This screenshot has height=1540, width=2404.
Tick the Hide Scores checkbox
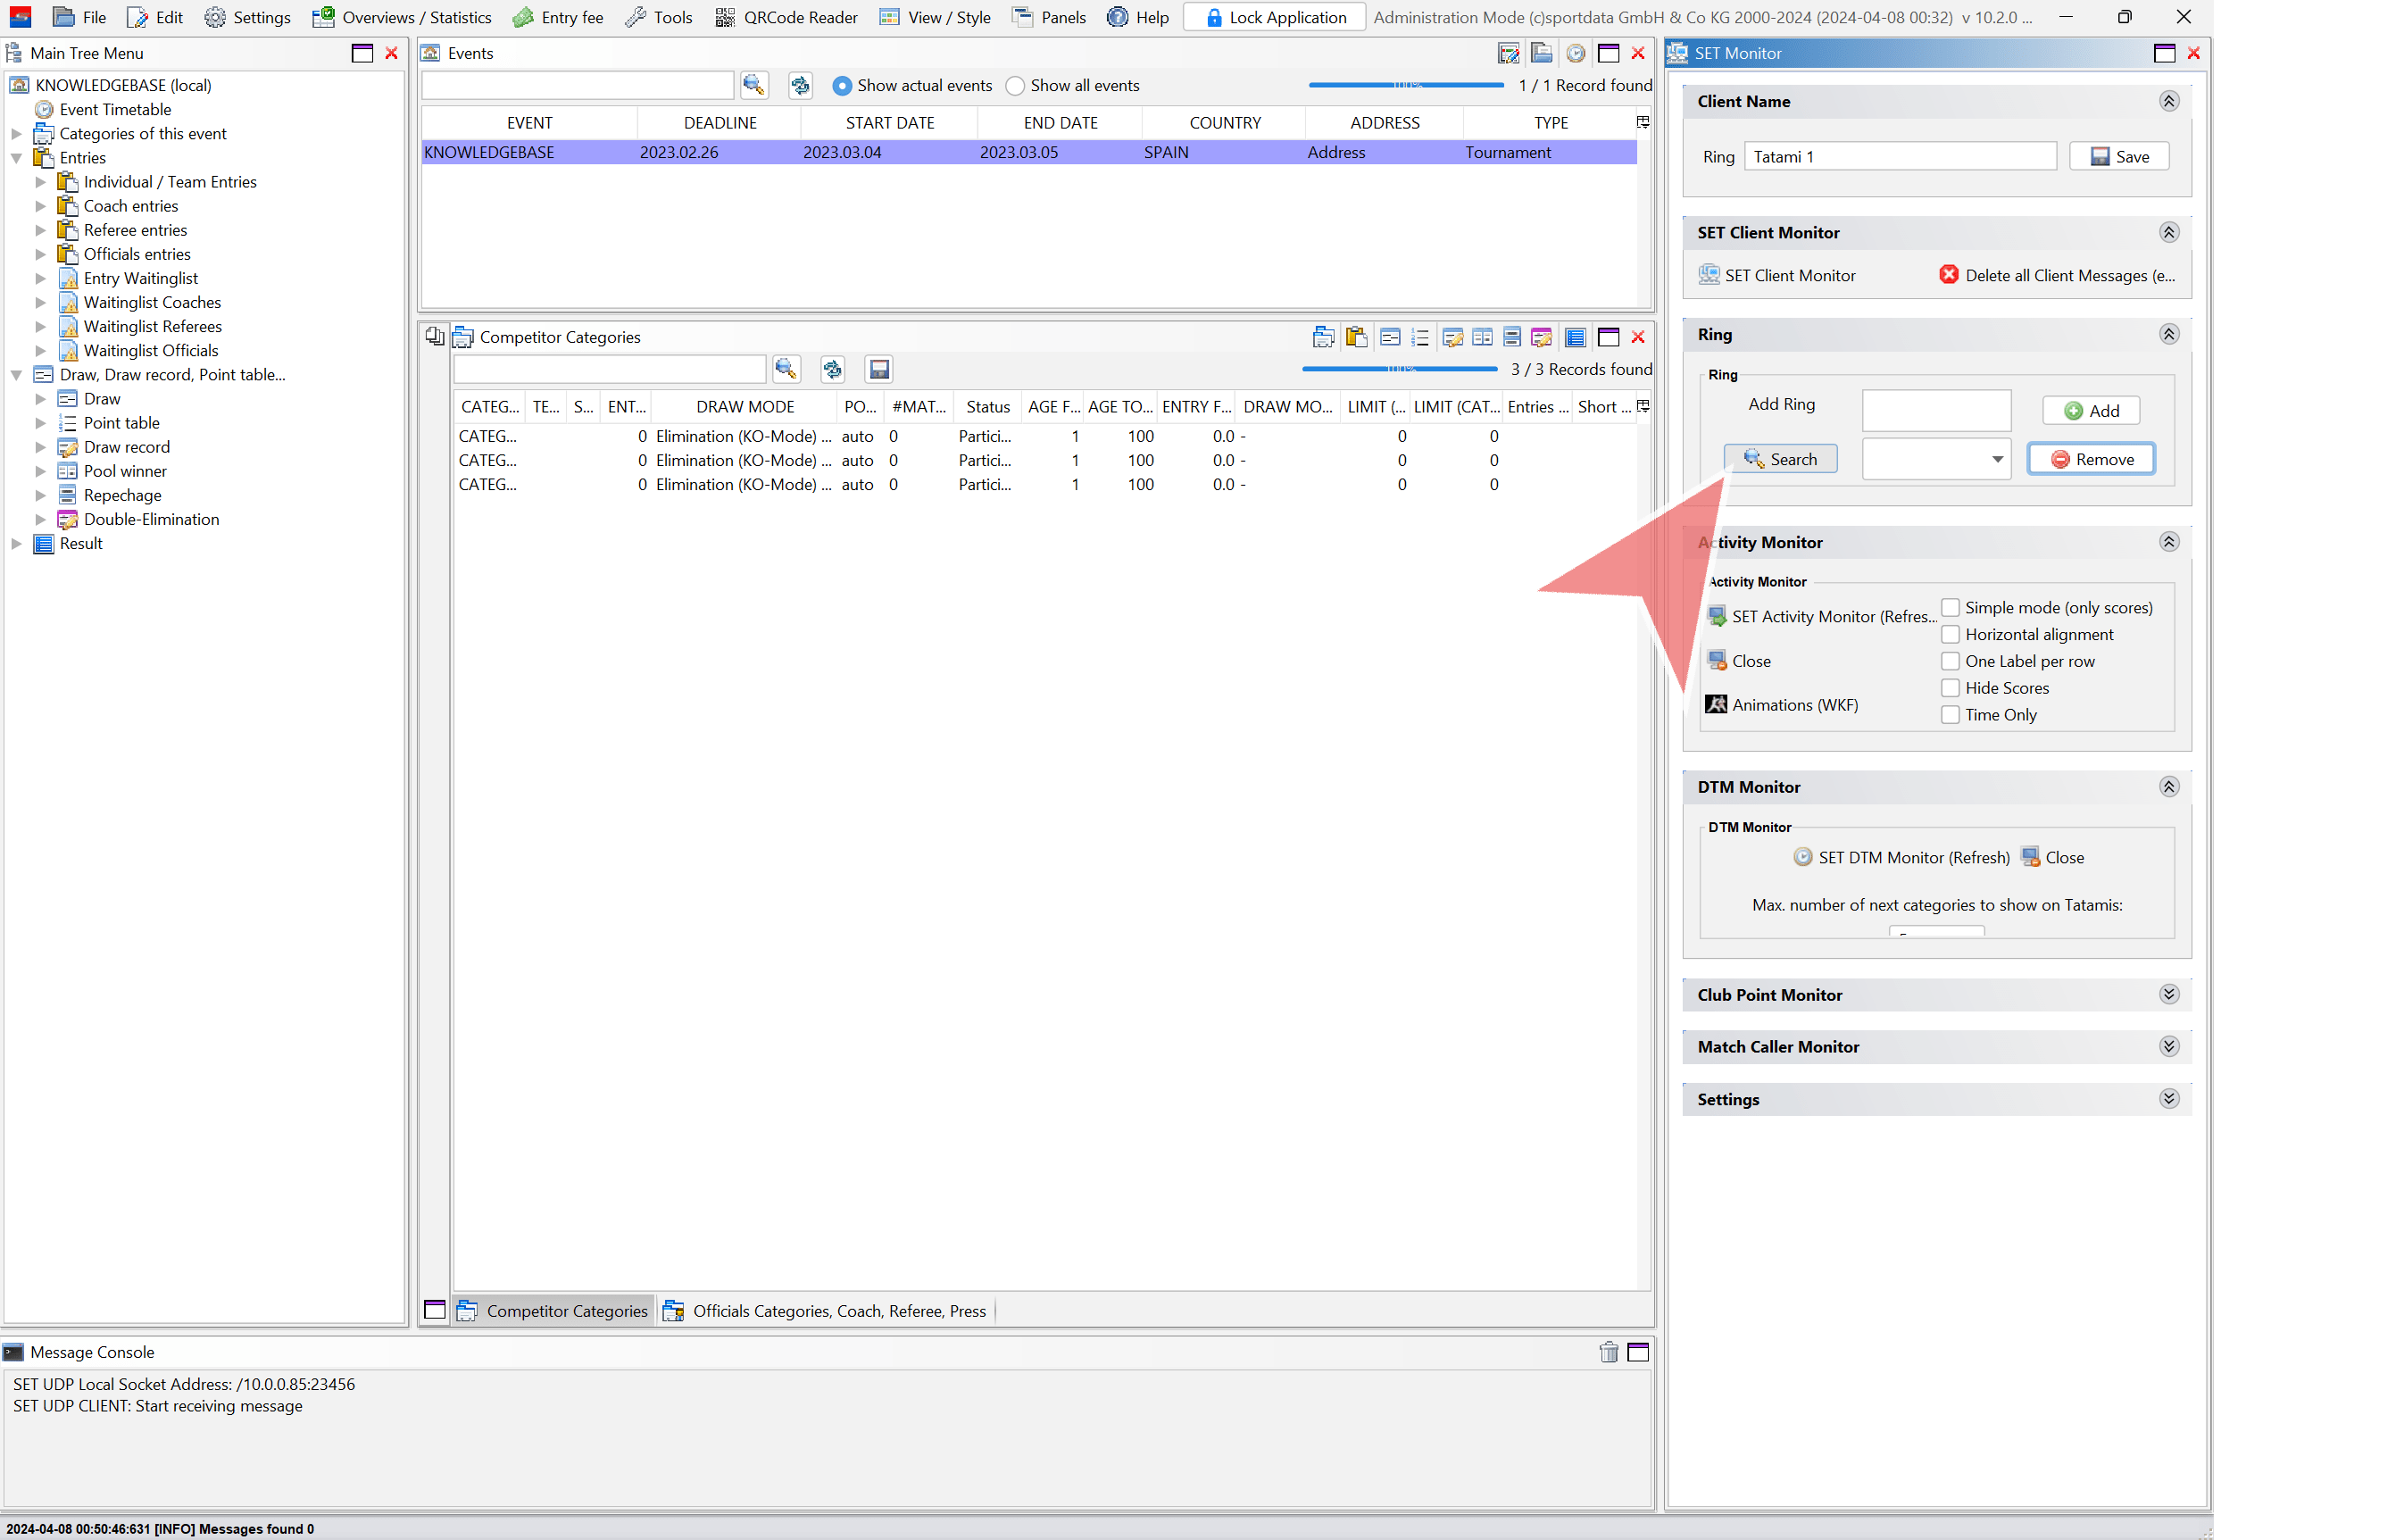point(1950,688)
